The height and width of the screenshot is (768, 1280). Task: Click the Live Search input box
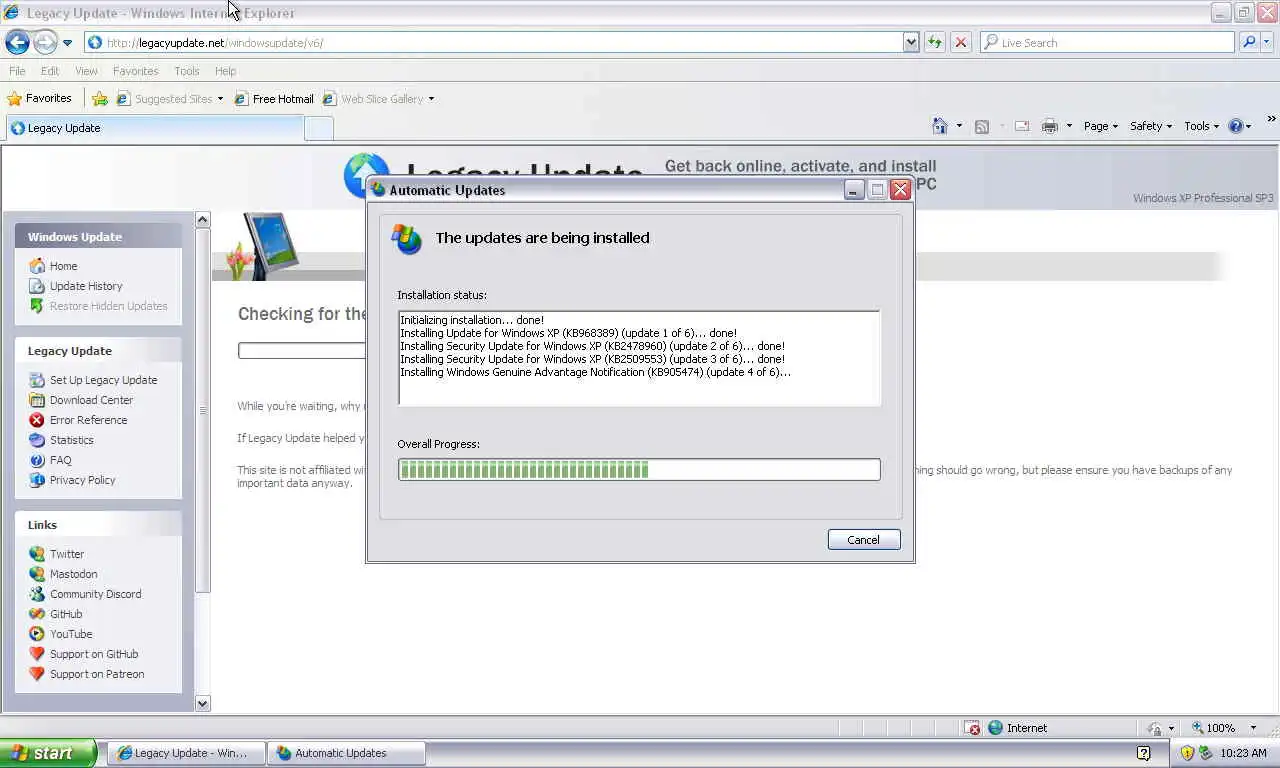tap(1108, 42)
